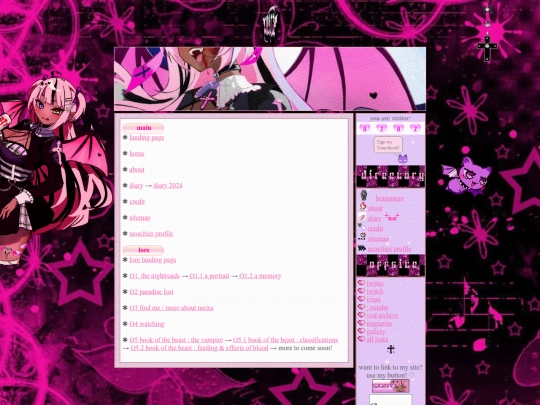
Task: Visit the 'gallery' offsite link
Action: [375, 332]
